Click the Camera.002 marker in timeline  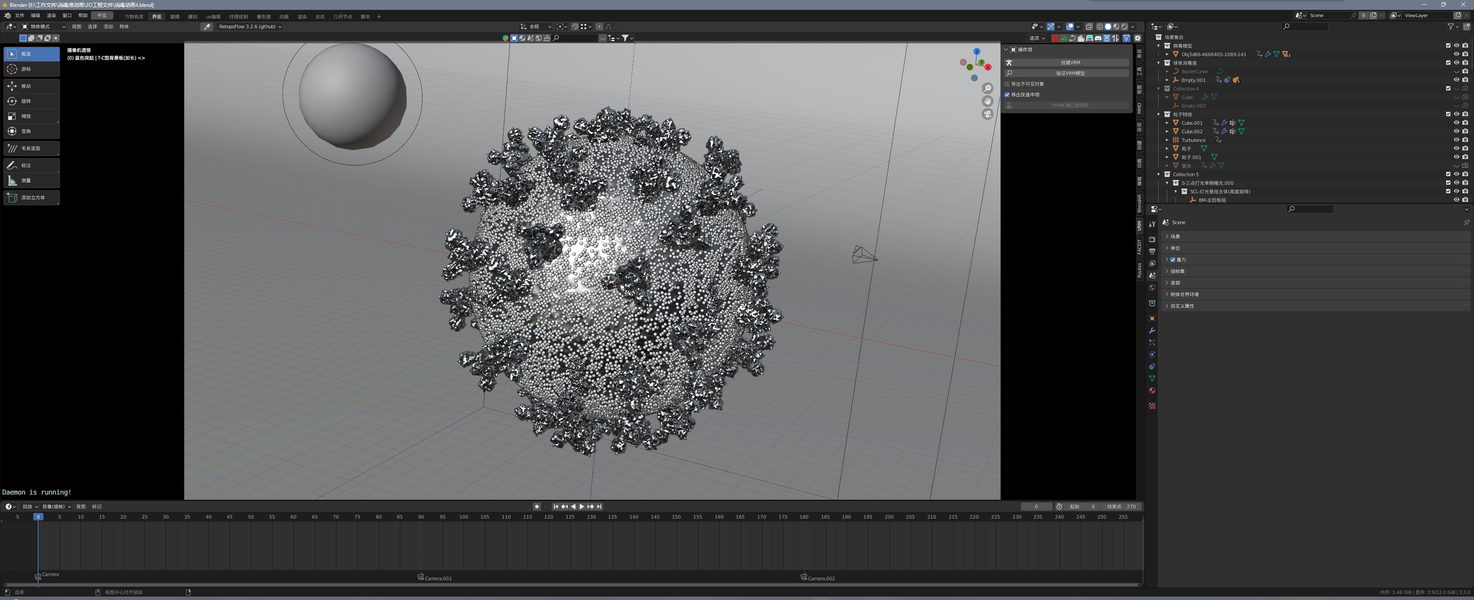pyautogui.click(x=820, y=578)
